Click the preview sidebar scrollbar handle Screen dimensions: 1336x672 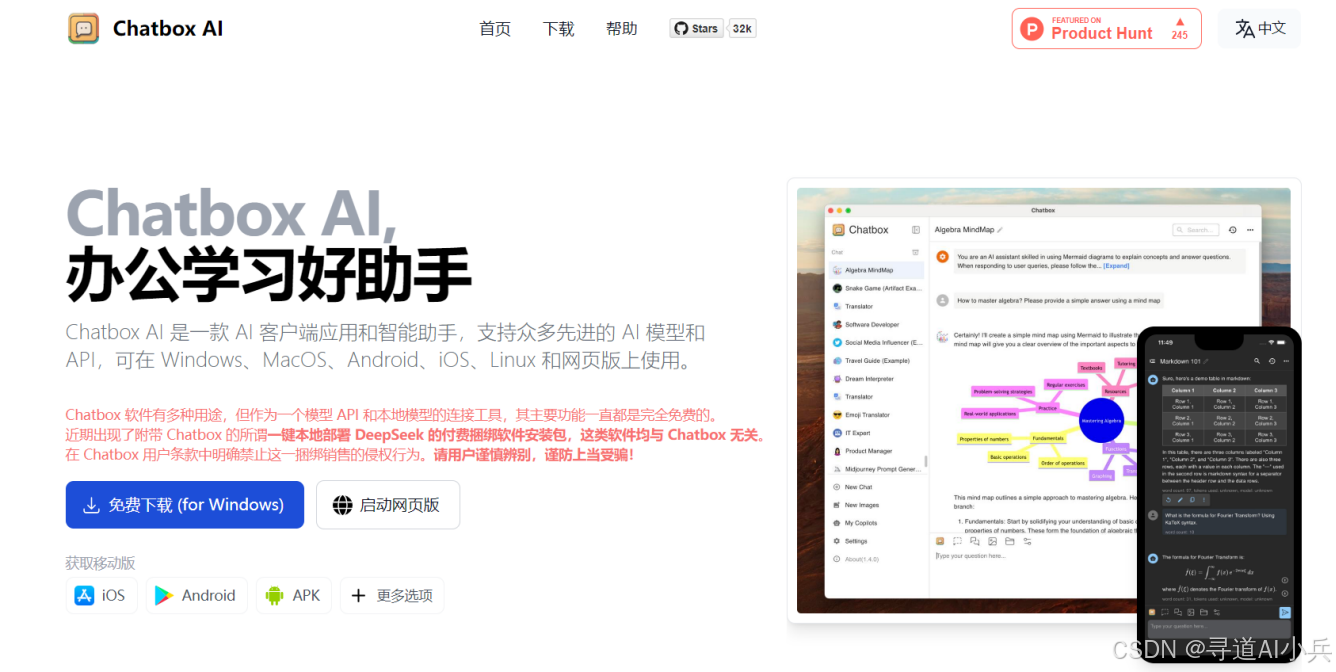(925, 461)
